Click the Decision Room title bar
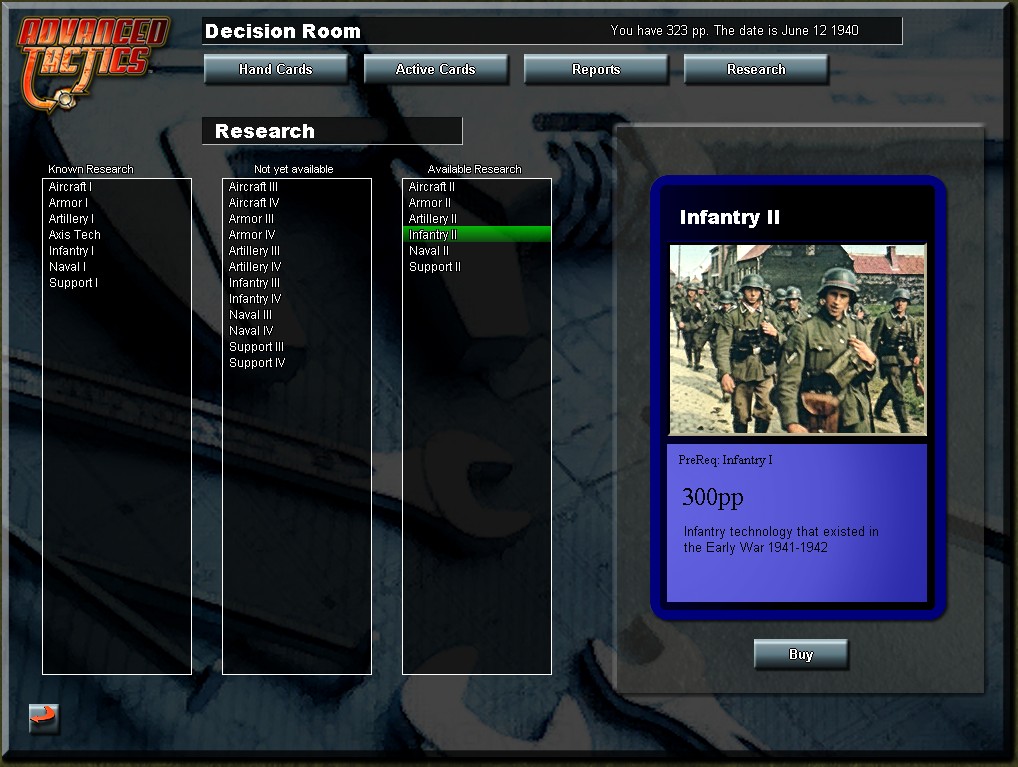The height and width of the screenshot is (767, 1018). [552, 31]
